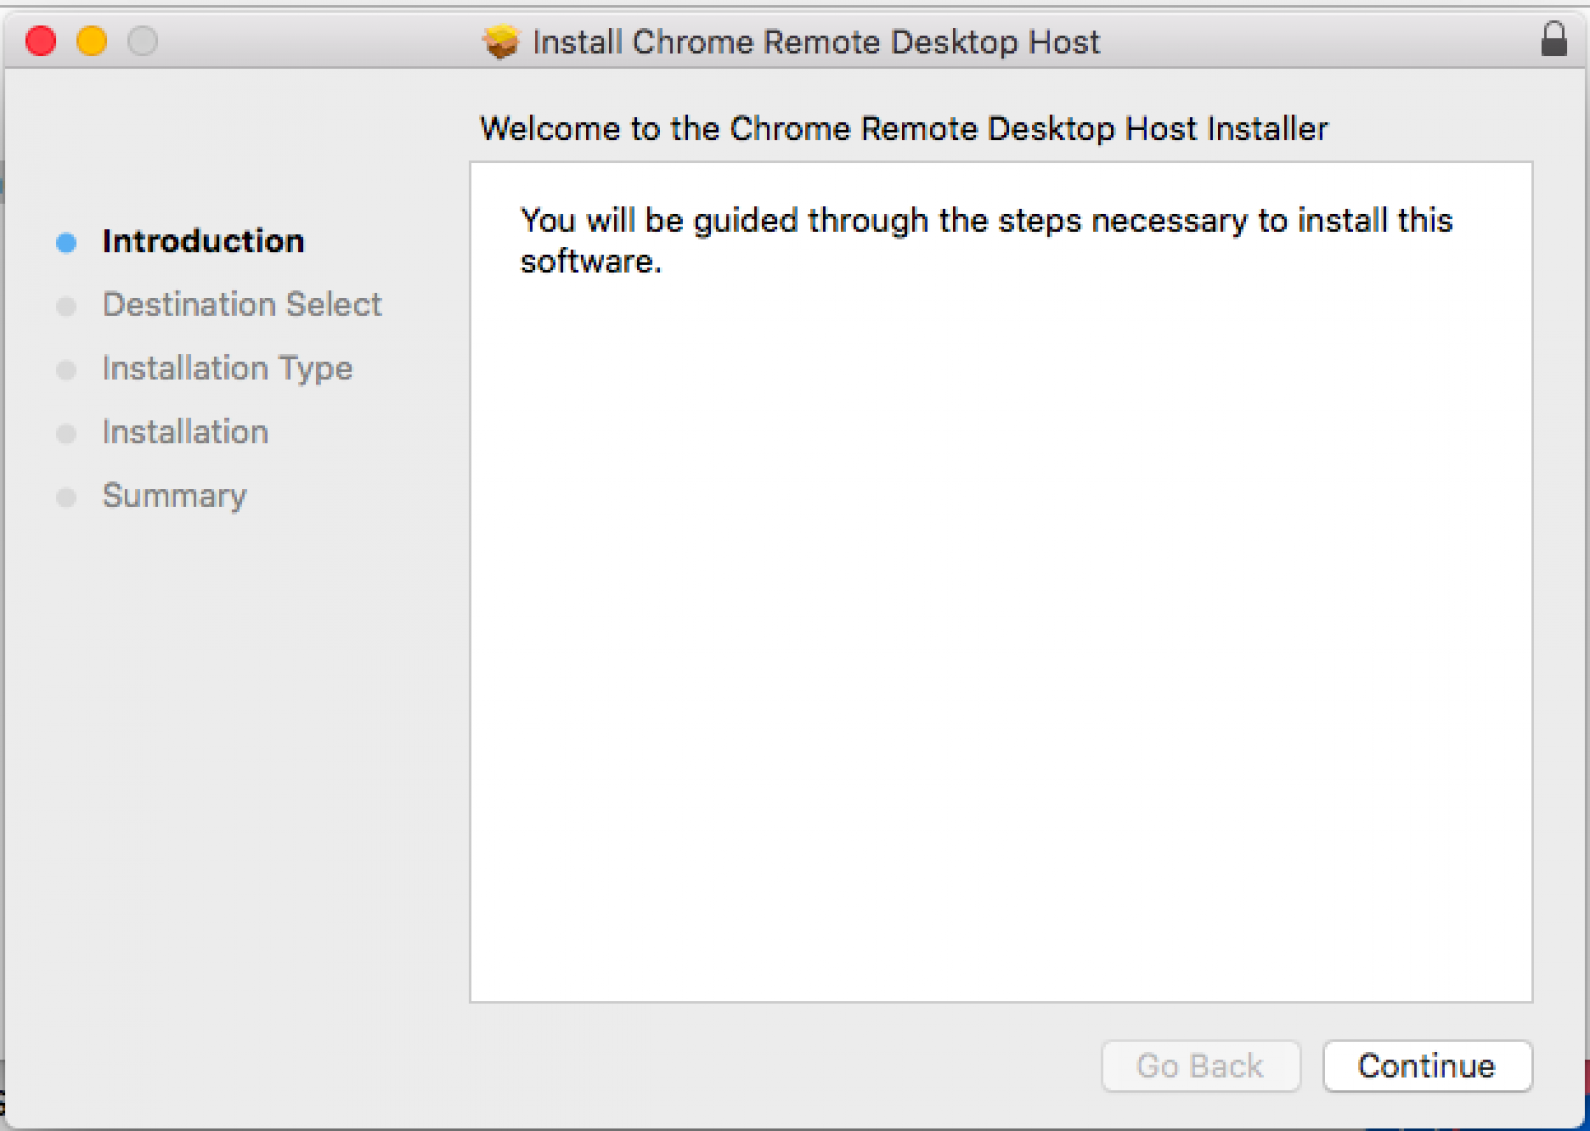Click the blue bullet beside Introduction
The width and height of the screenshot is (1590, 1131).
pos(66,243)
